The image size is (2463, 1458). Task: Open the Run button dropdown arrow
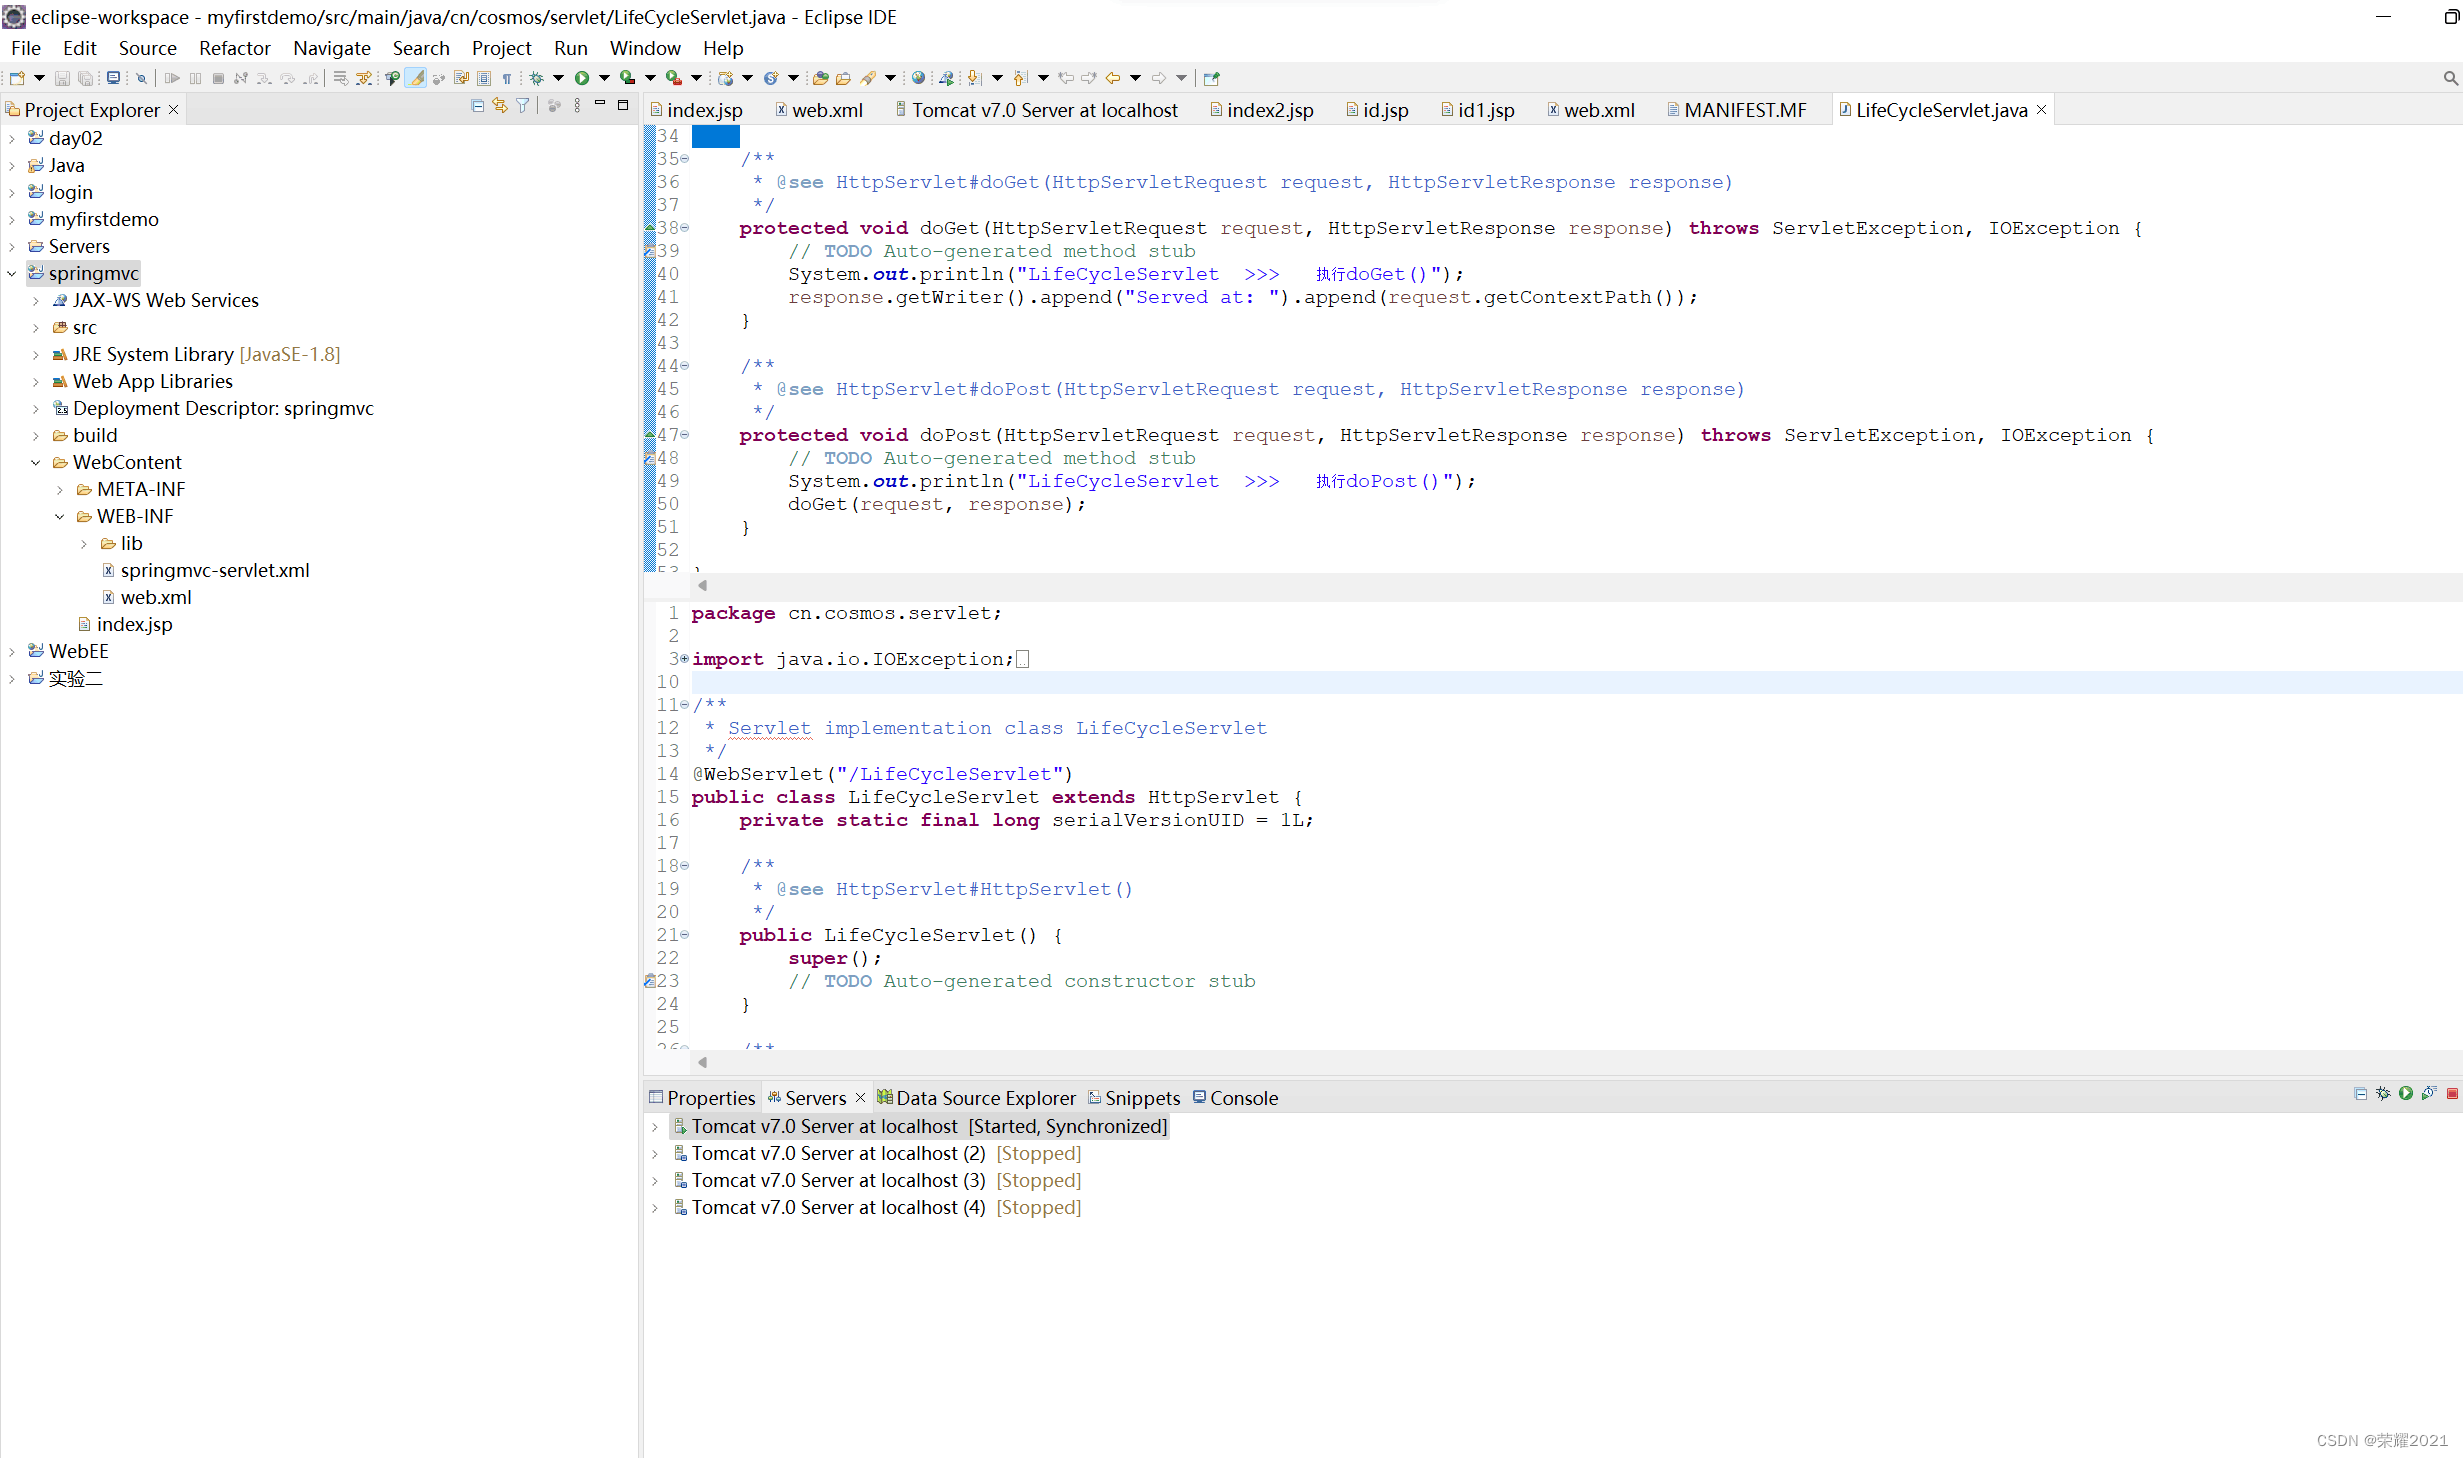click(604, 78)
